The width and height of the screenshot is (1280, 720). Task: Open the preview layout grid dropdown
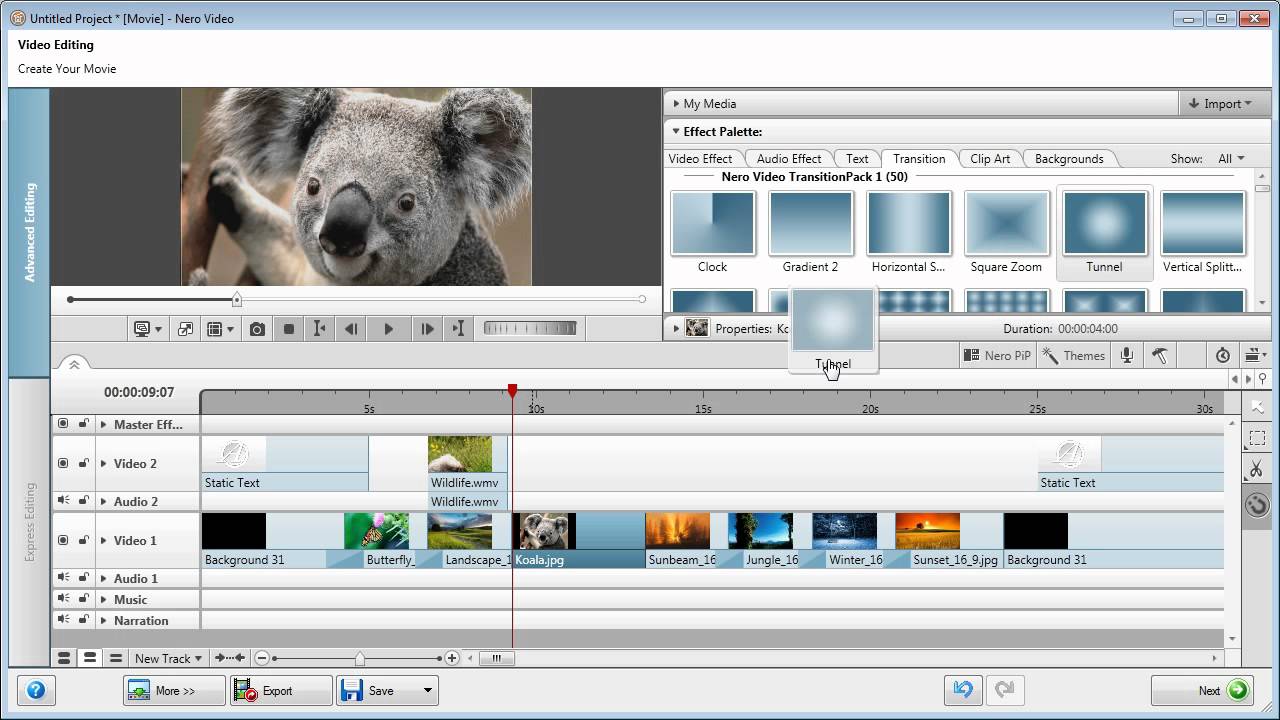(218, 329)
